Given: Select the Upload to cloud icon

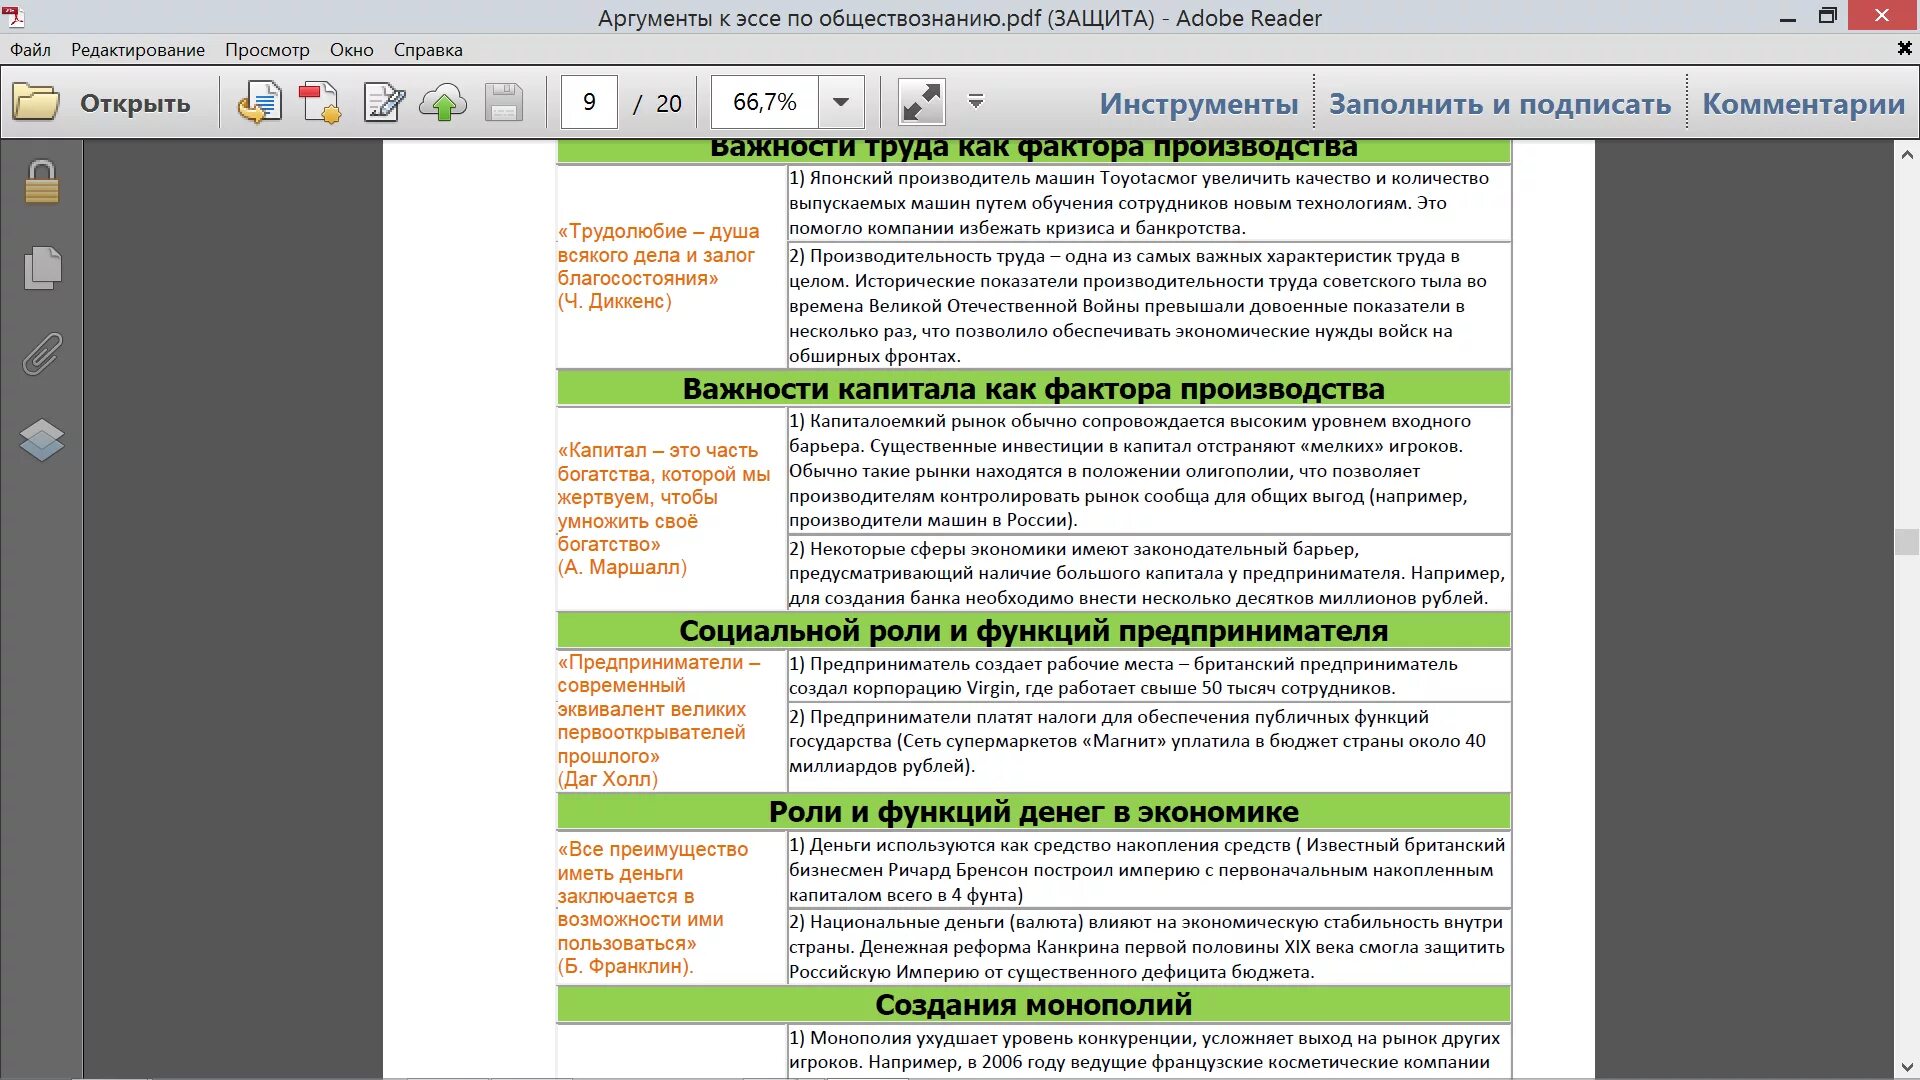Looking at the screenshot, I should [x=444, y=102].
